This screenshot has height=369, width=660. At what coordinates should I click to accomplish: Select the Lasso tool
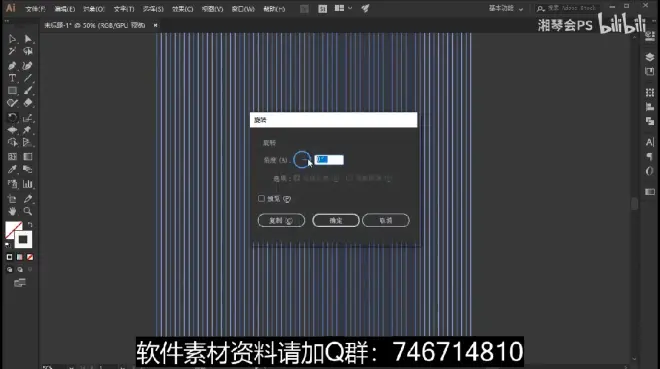(28, 51)
